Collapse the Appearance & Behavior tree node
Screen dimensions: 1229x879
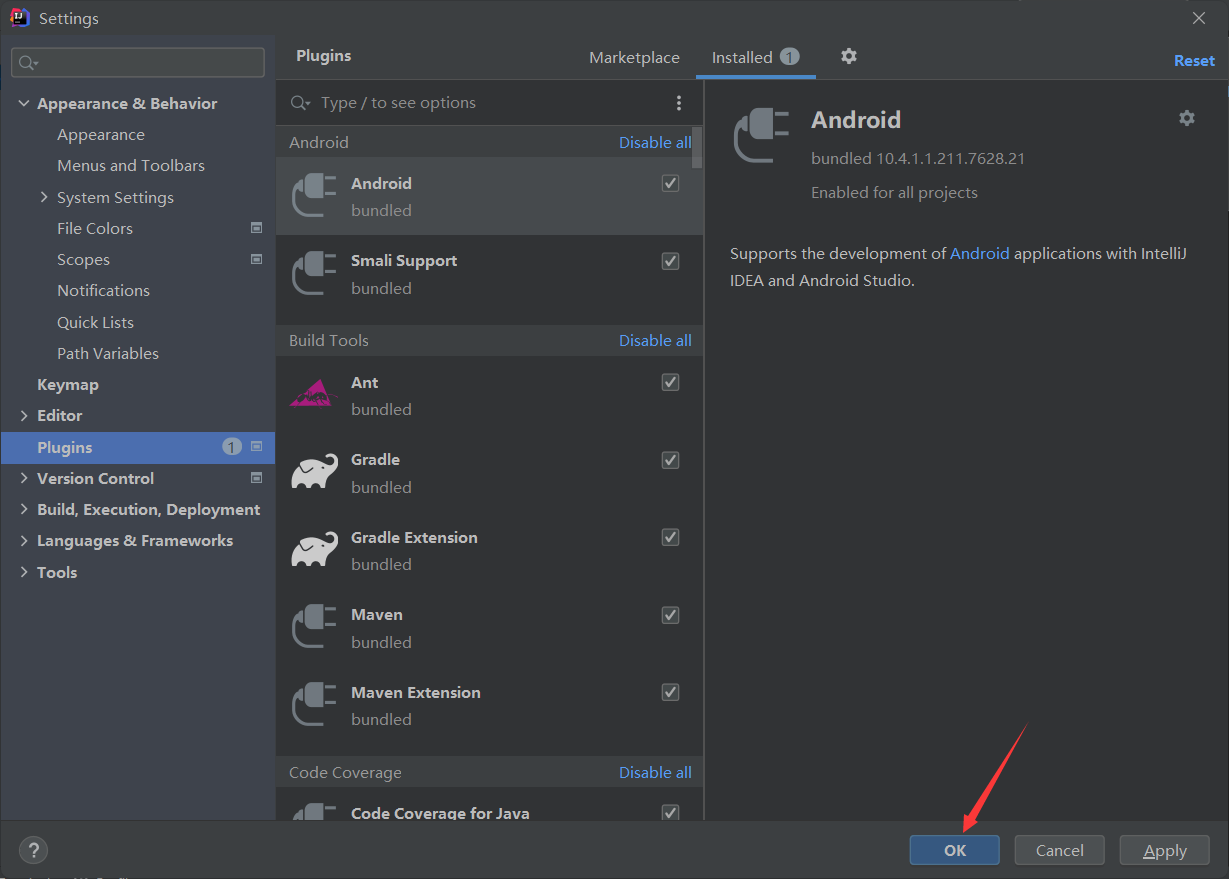(24, 103)
